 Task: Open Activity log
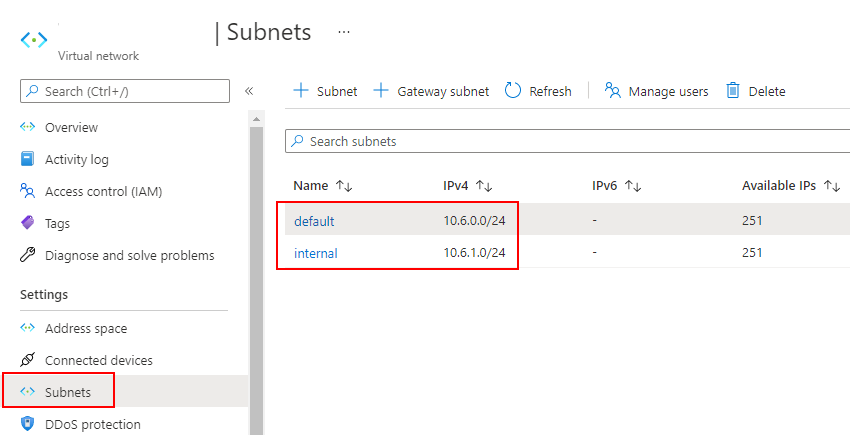click(76, 159)
